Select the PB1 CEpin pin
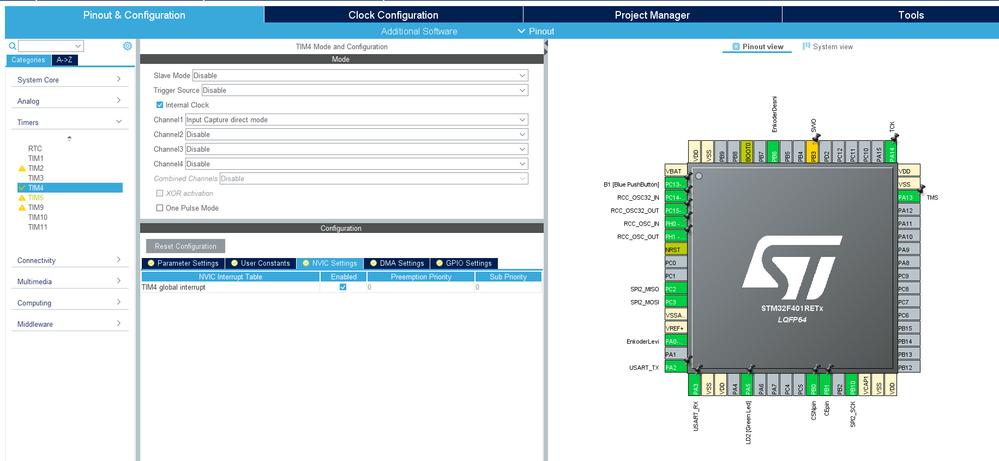999x461 pixels. 826,385
